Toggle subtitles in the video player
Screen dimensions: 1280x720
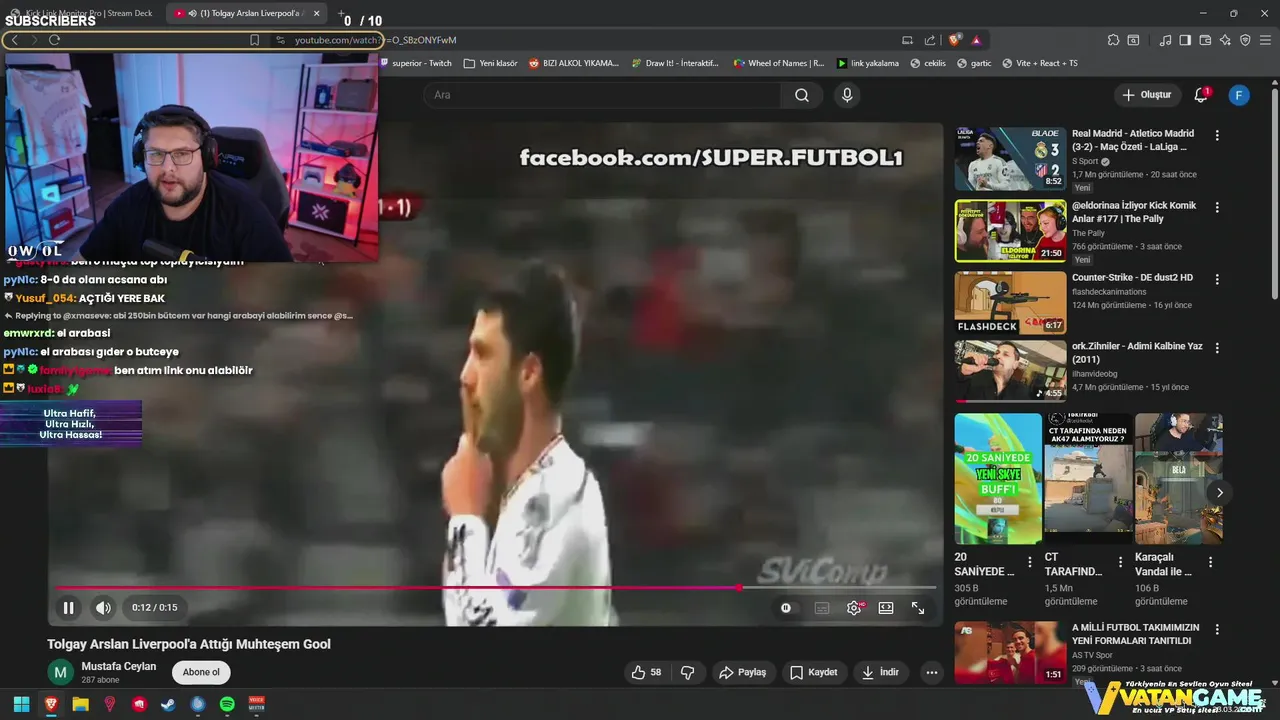822,607
